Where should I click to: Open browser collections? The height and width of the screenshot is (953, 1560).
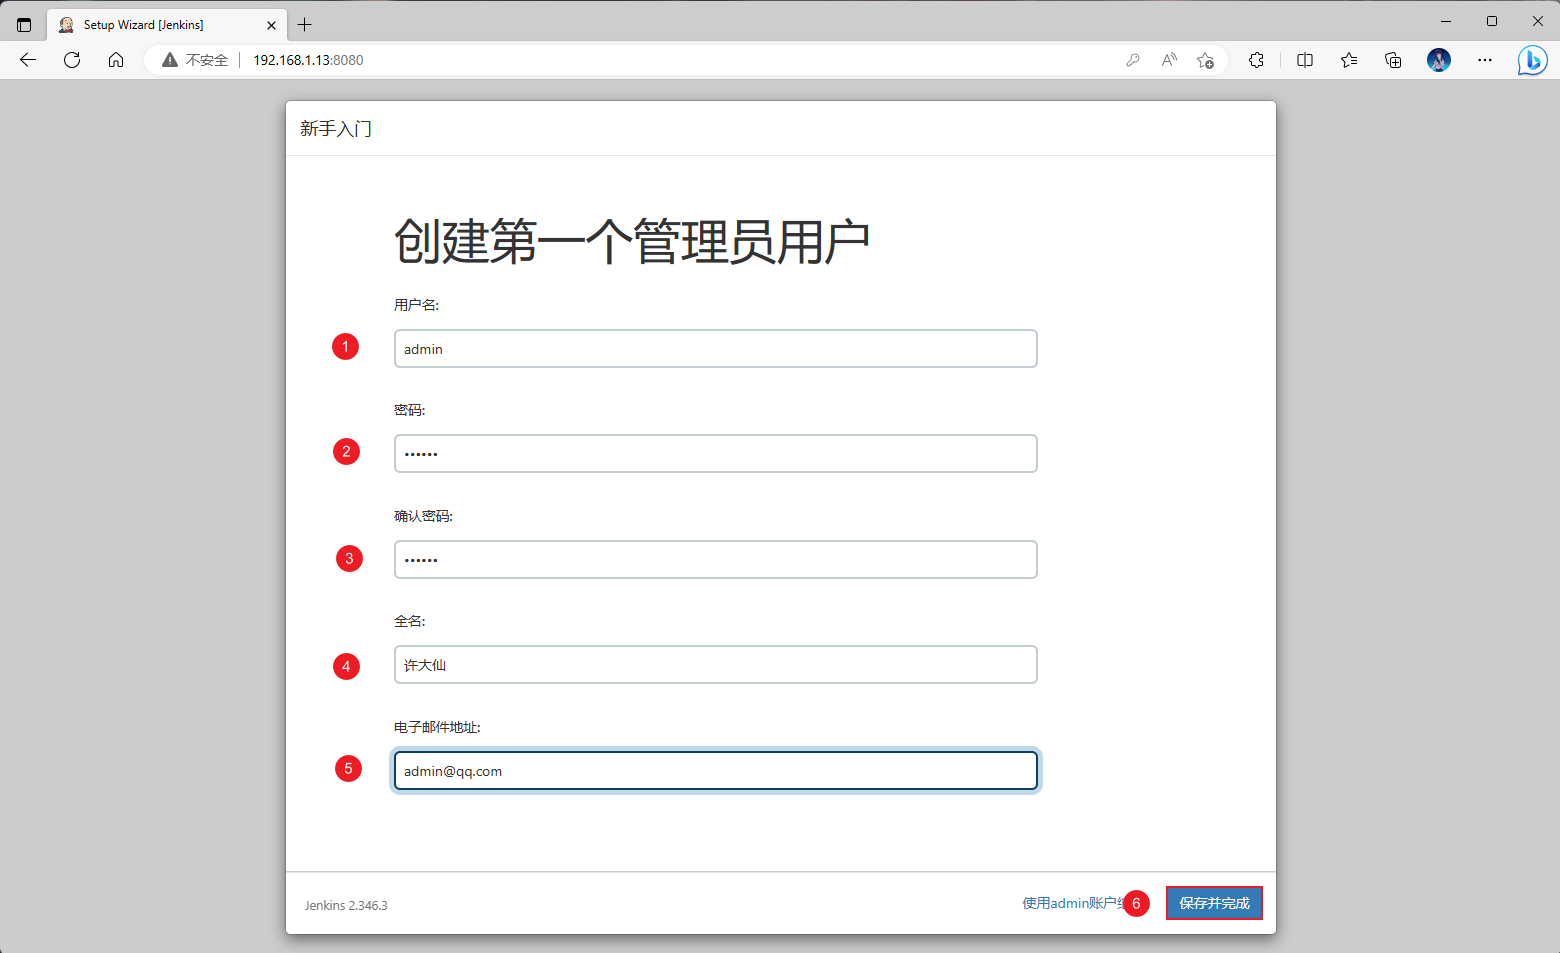pos(1393,60)
